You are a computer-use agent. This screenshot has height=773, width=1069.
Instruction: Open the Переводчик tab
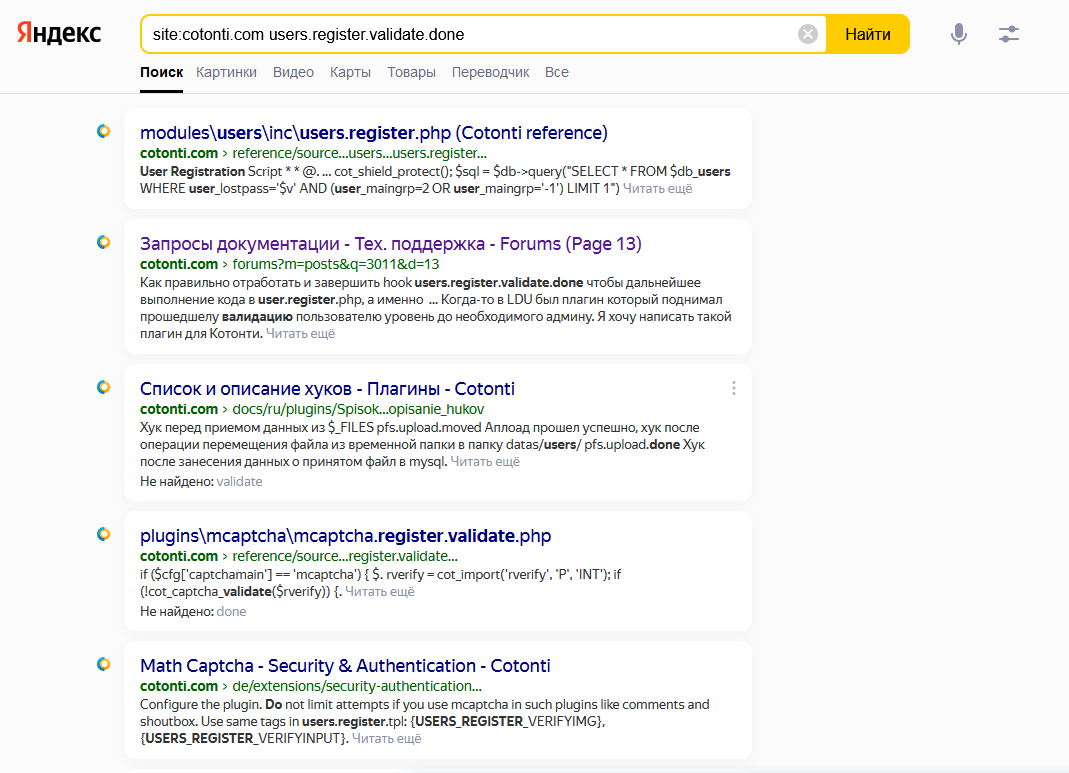490,72
